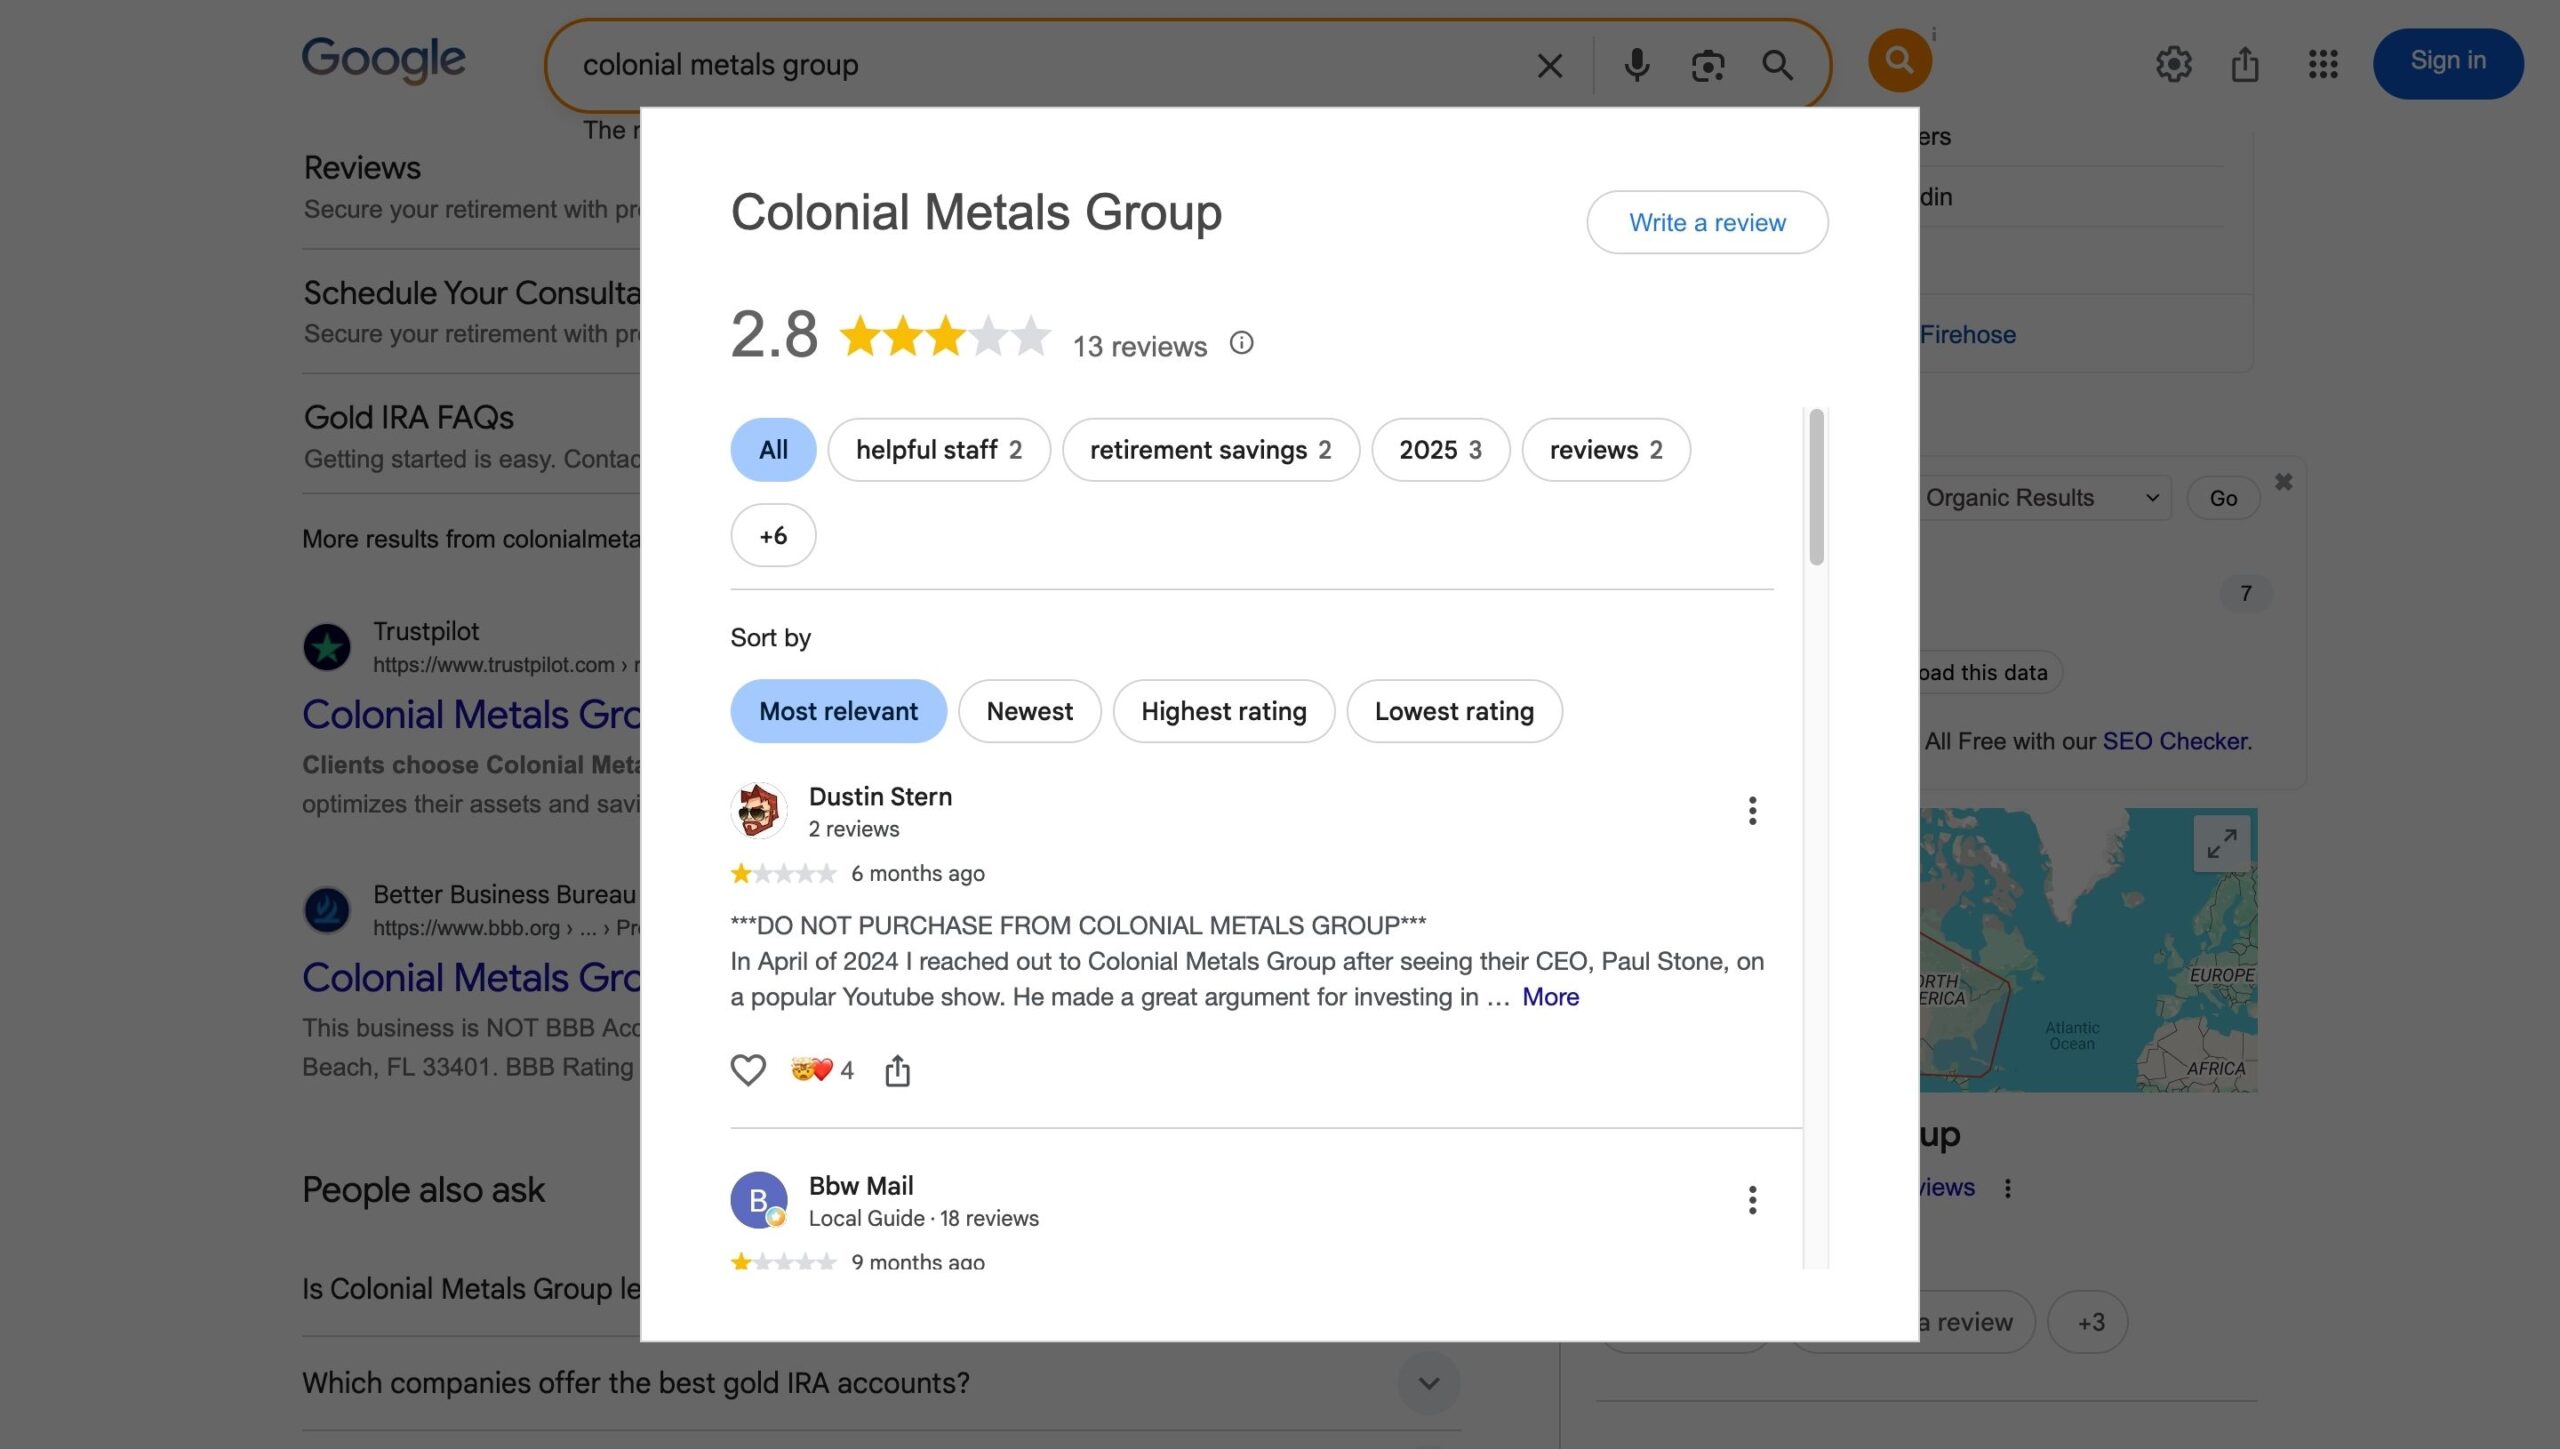The width and height of the screenshot is (2560, 1449).
Task: Open Bbw Mail's profile avatar
Action: pos(758,1200)
